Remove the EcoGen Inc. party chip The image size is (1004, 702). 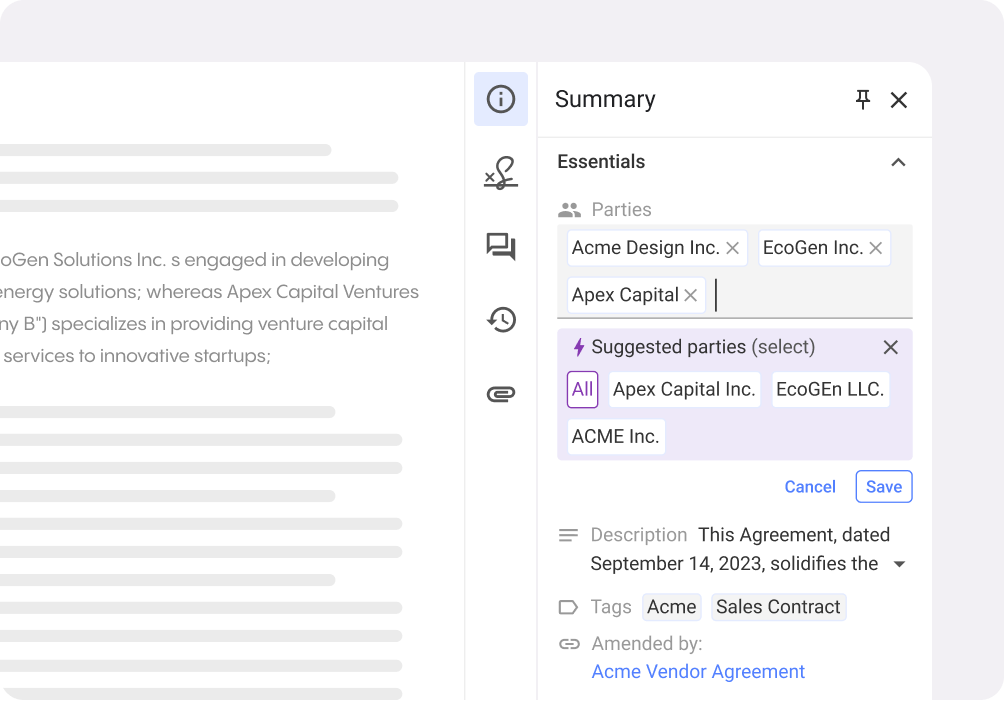click(876, 248)
